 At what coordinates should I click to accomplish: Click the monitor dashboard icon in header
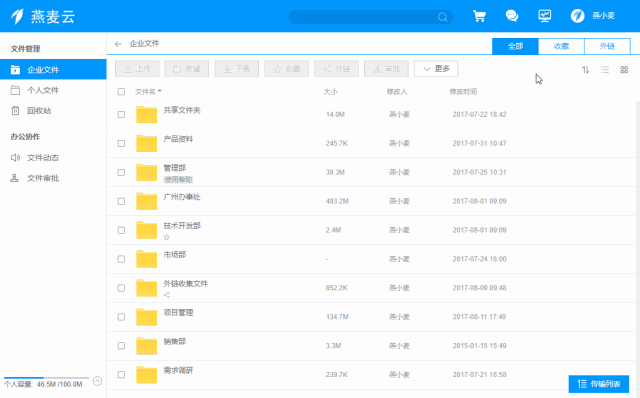pyautogui.click(x=544, y=16)
